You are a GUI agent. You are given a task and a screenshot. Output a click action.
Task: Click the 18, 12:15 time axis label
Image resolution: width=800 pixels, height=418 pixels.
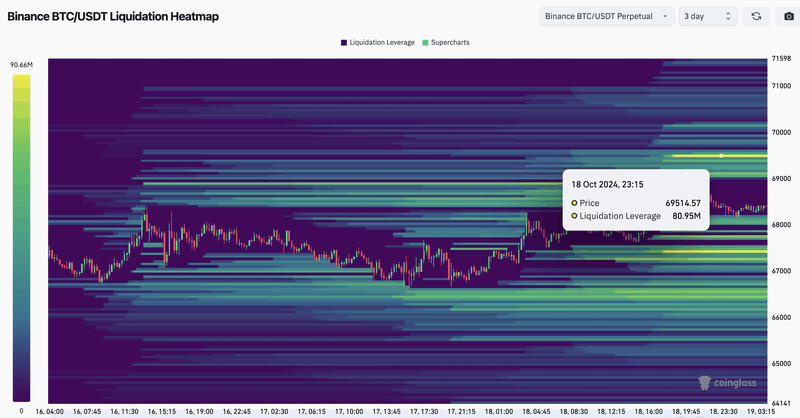pyautogui.click(x=611, y=411)
